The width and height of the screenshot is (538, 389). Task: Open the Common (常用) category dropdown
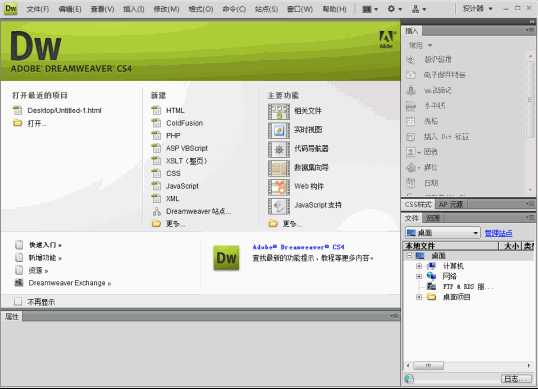420,45
